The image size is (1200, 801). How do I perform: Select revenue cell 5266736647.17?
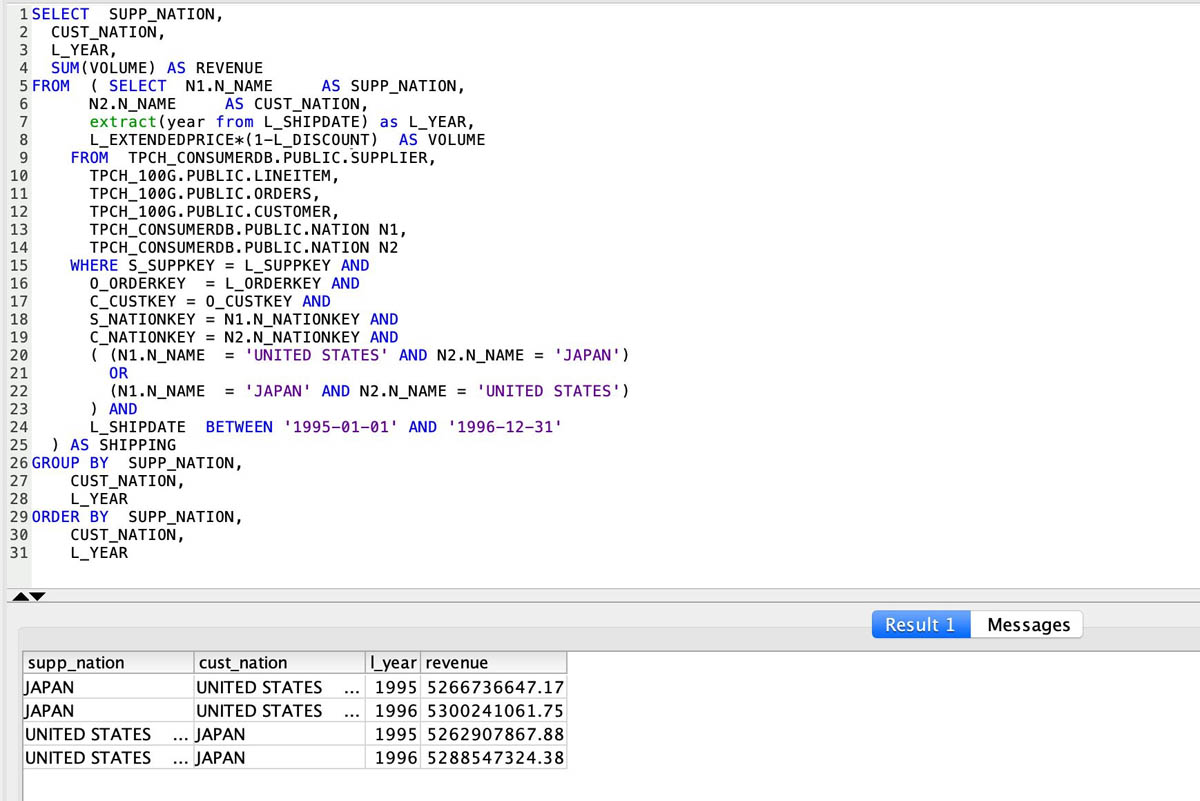click(x=494, y=687)
